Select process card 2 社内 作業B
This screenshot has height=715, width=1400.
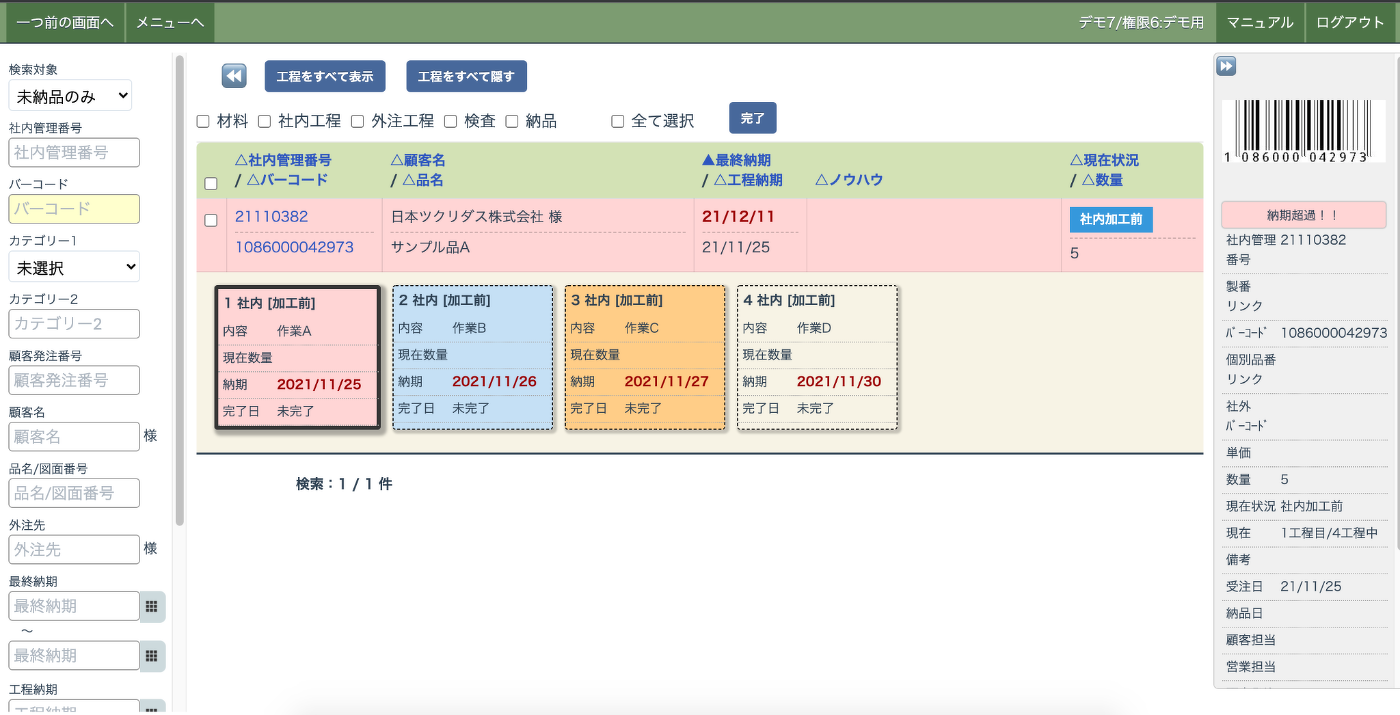coord(472,357)
